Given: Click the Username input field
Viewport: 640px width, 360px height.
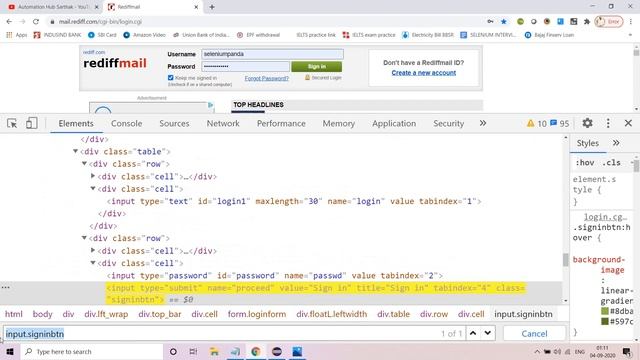Looking at the screenshot, I should 272,54.
